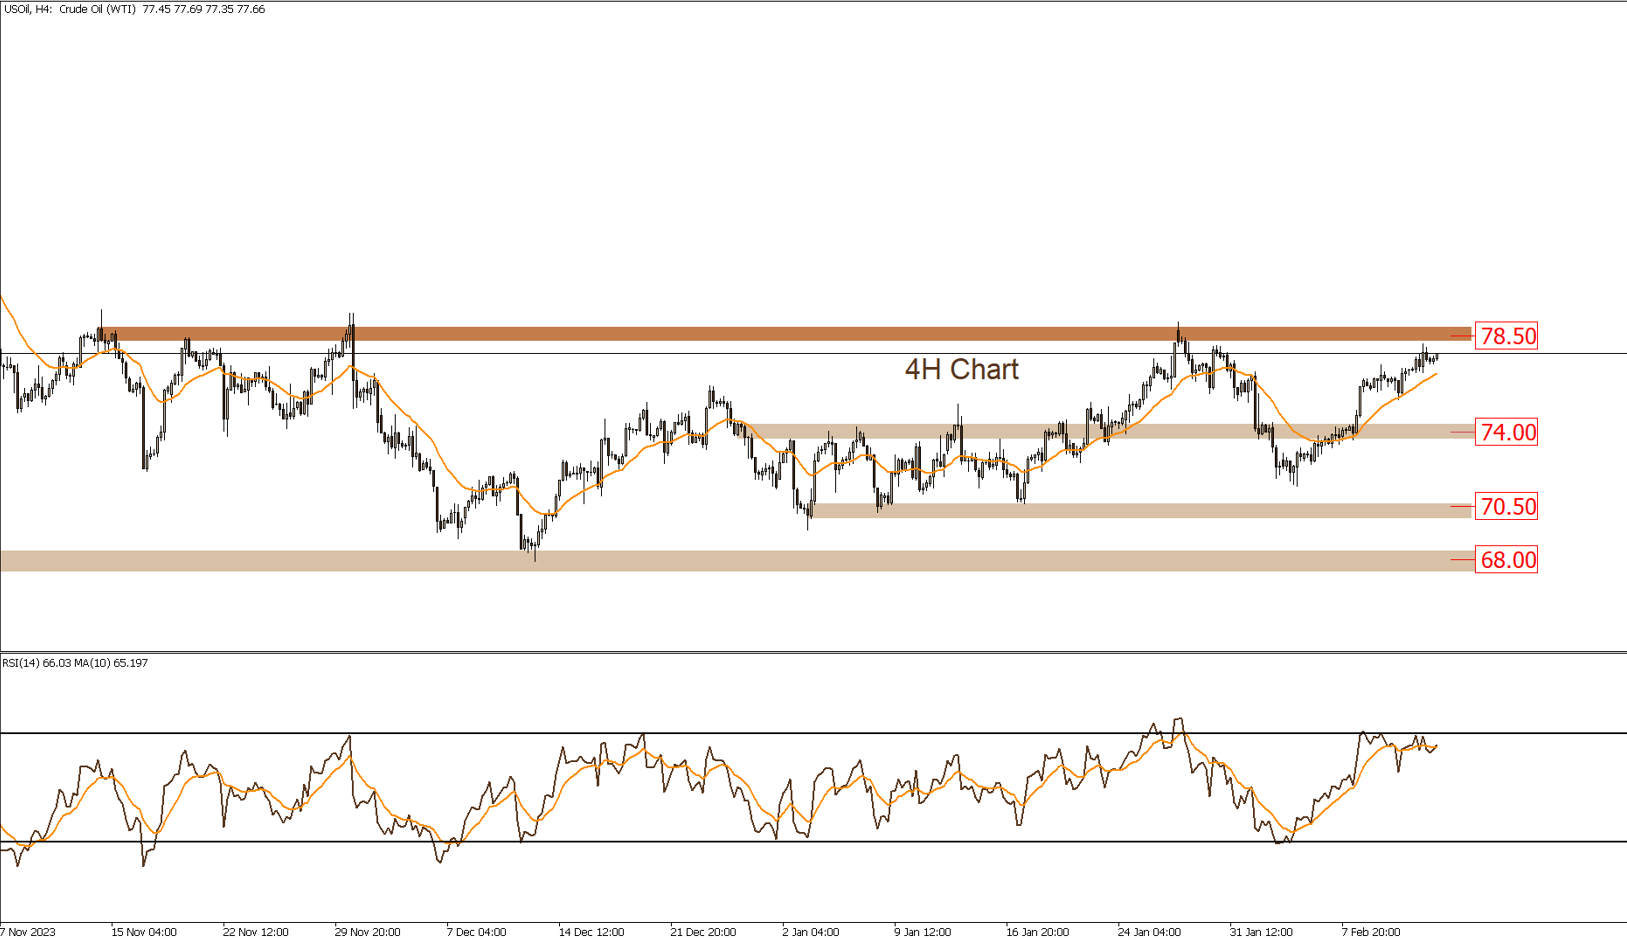Select the 4H Chart text annotation

tap(962, 369)
